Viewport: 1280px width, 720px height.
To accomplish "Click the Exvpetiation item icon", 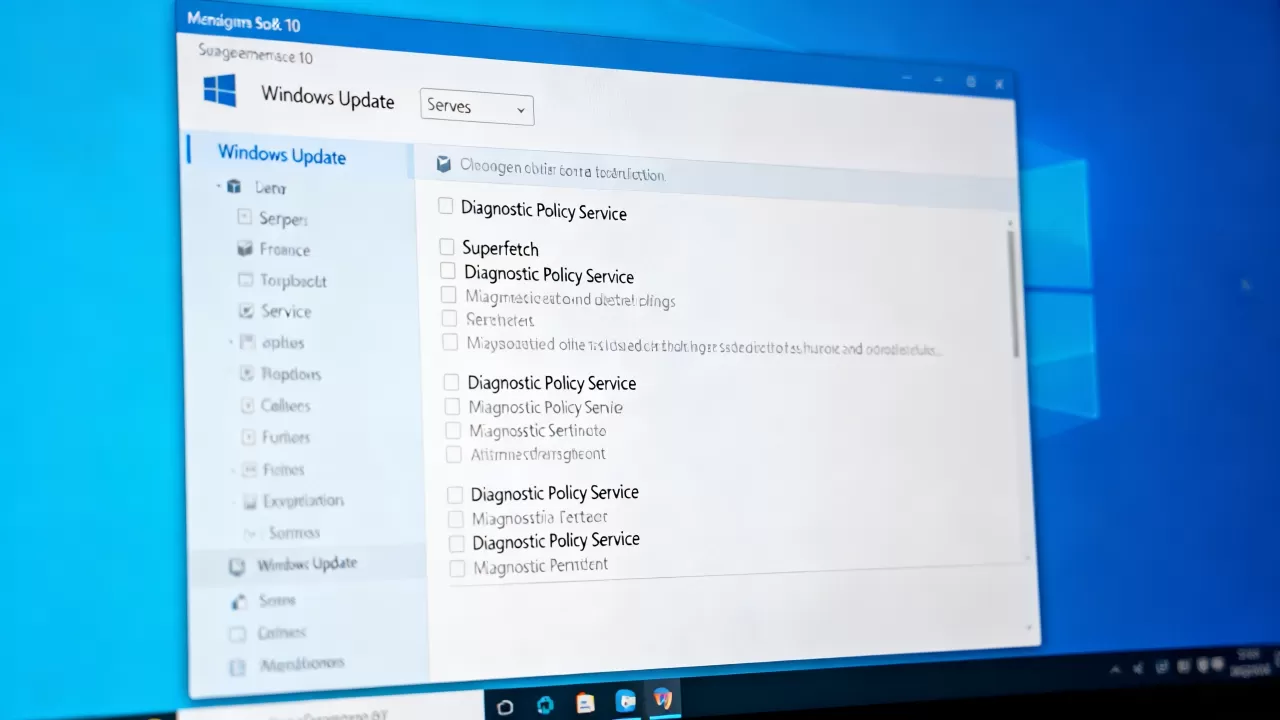I will (250, 501).
